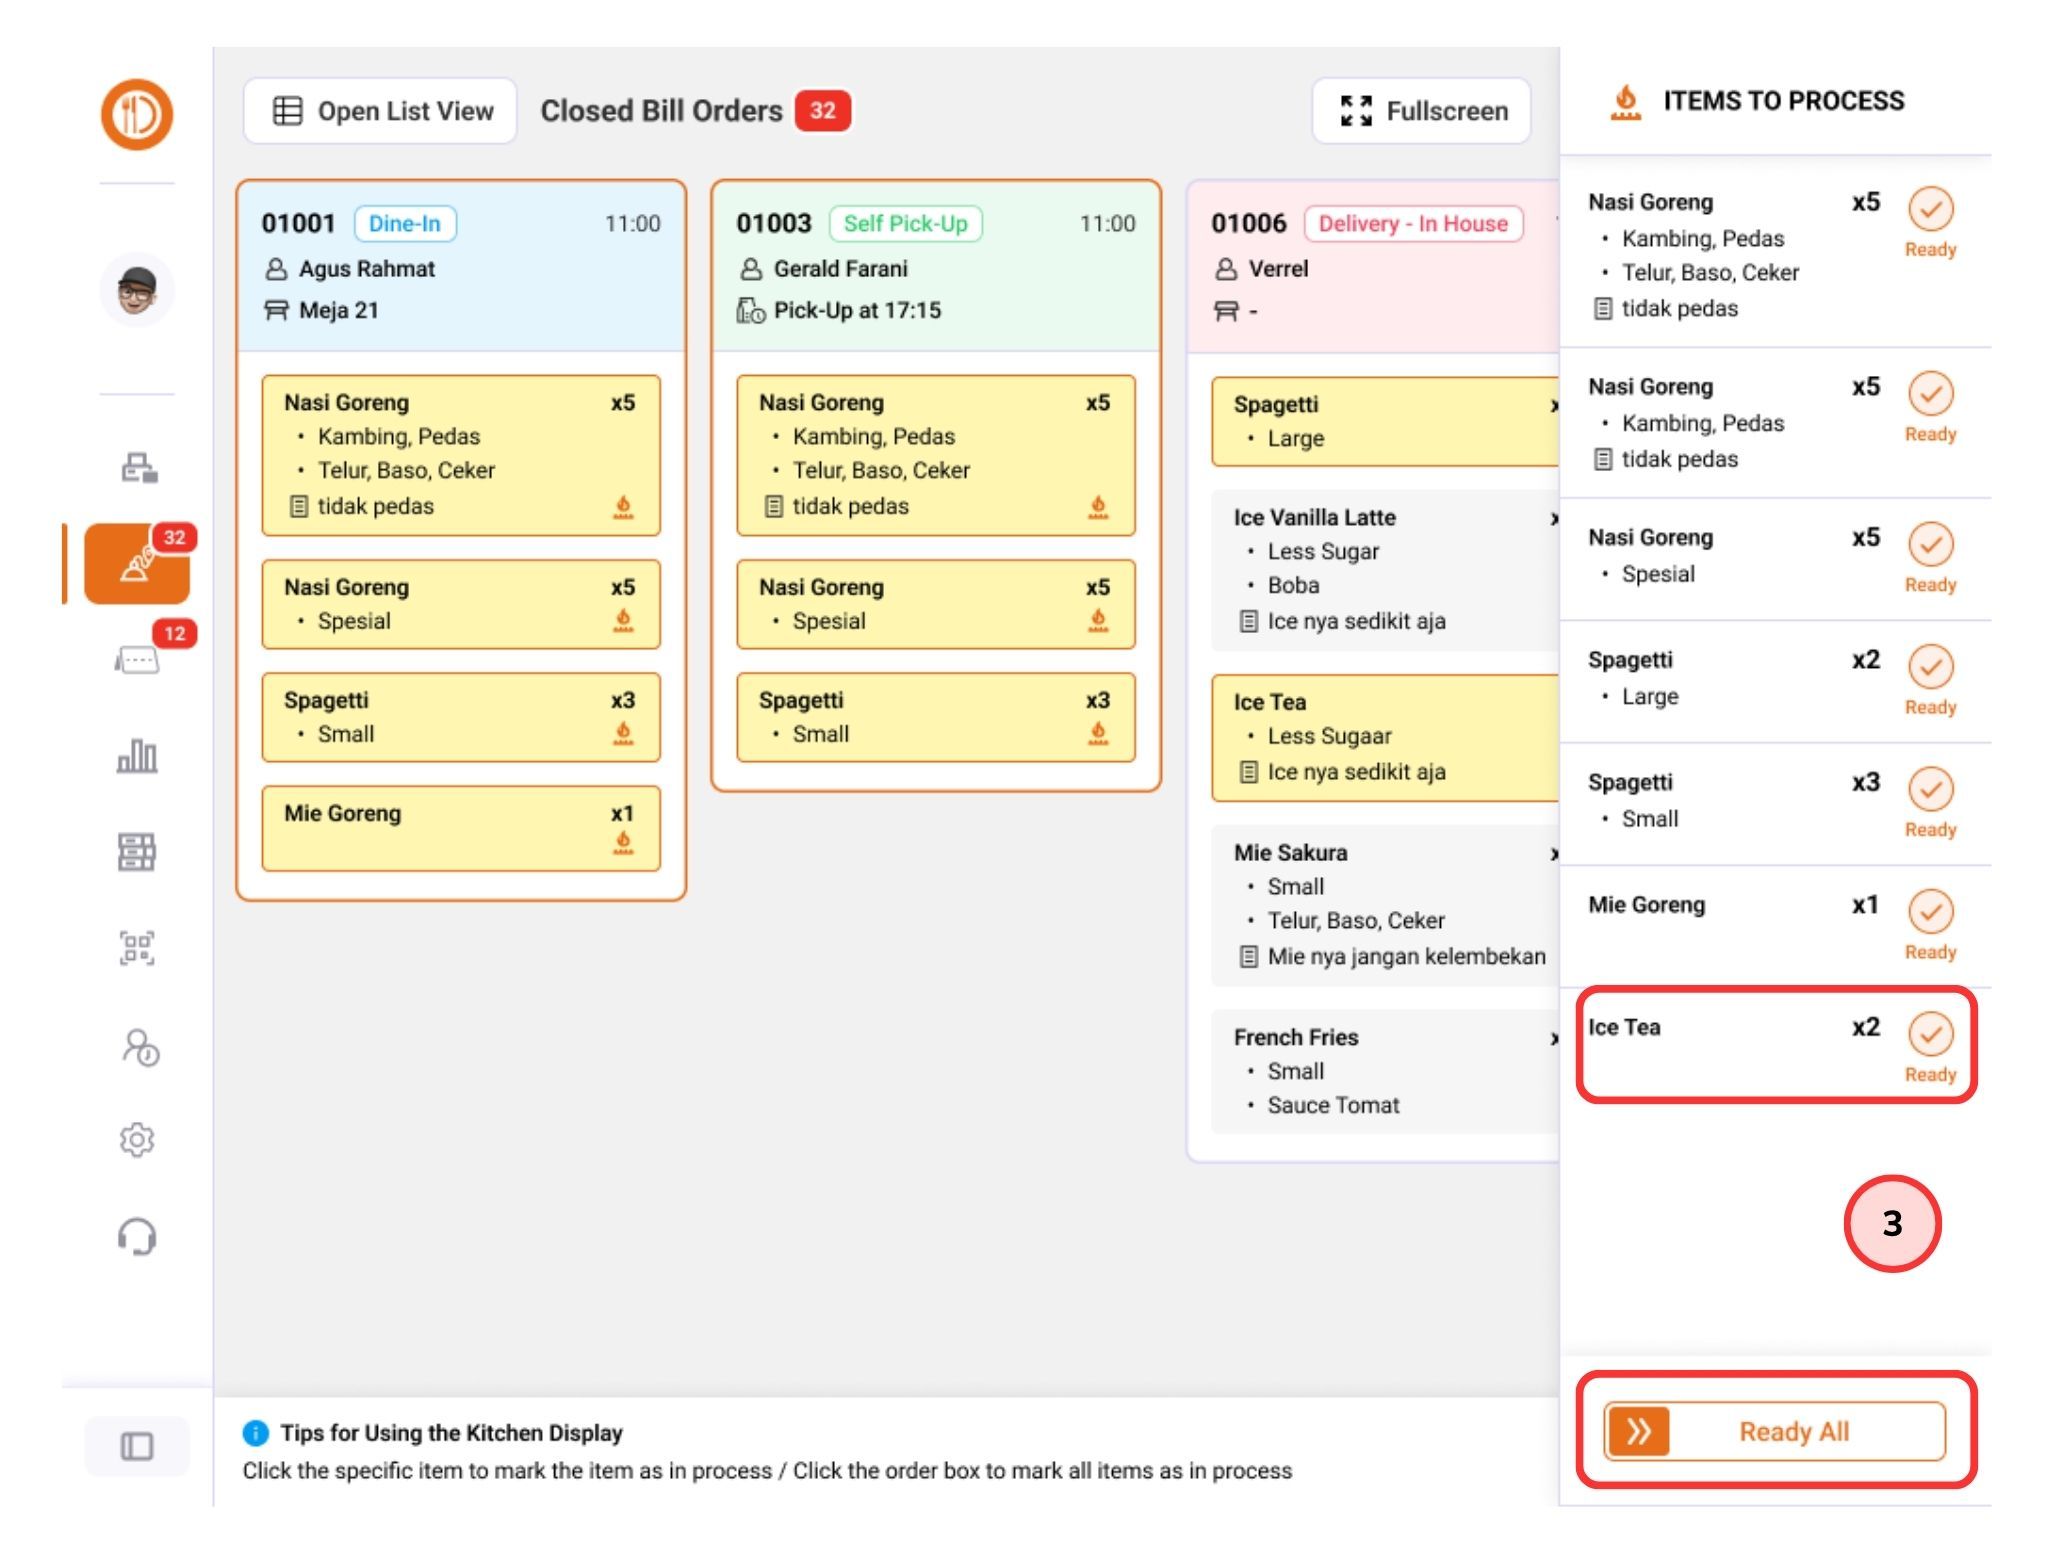Click the cashier register sidebar icon
The width and height of the screenshot is (2048, 1550).
pos(138,468)
